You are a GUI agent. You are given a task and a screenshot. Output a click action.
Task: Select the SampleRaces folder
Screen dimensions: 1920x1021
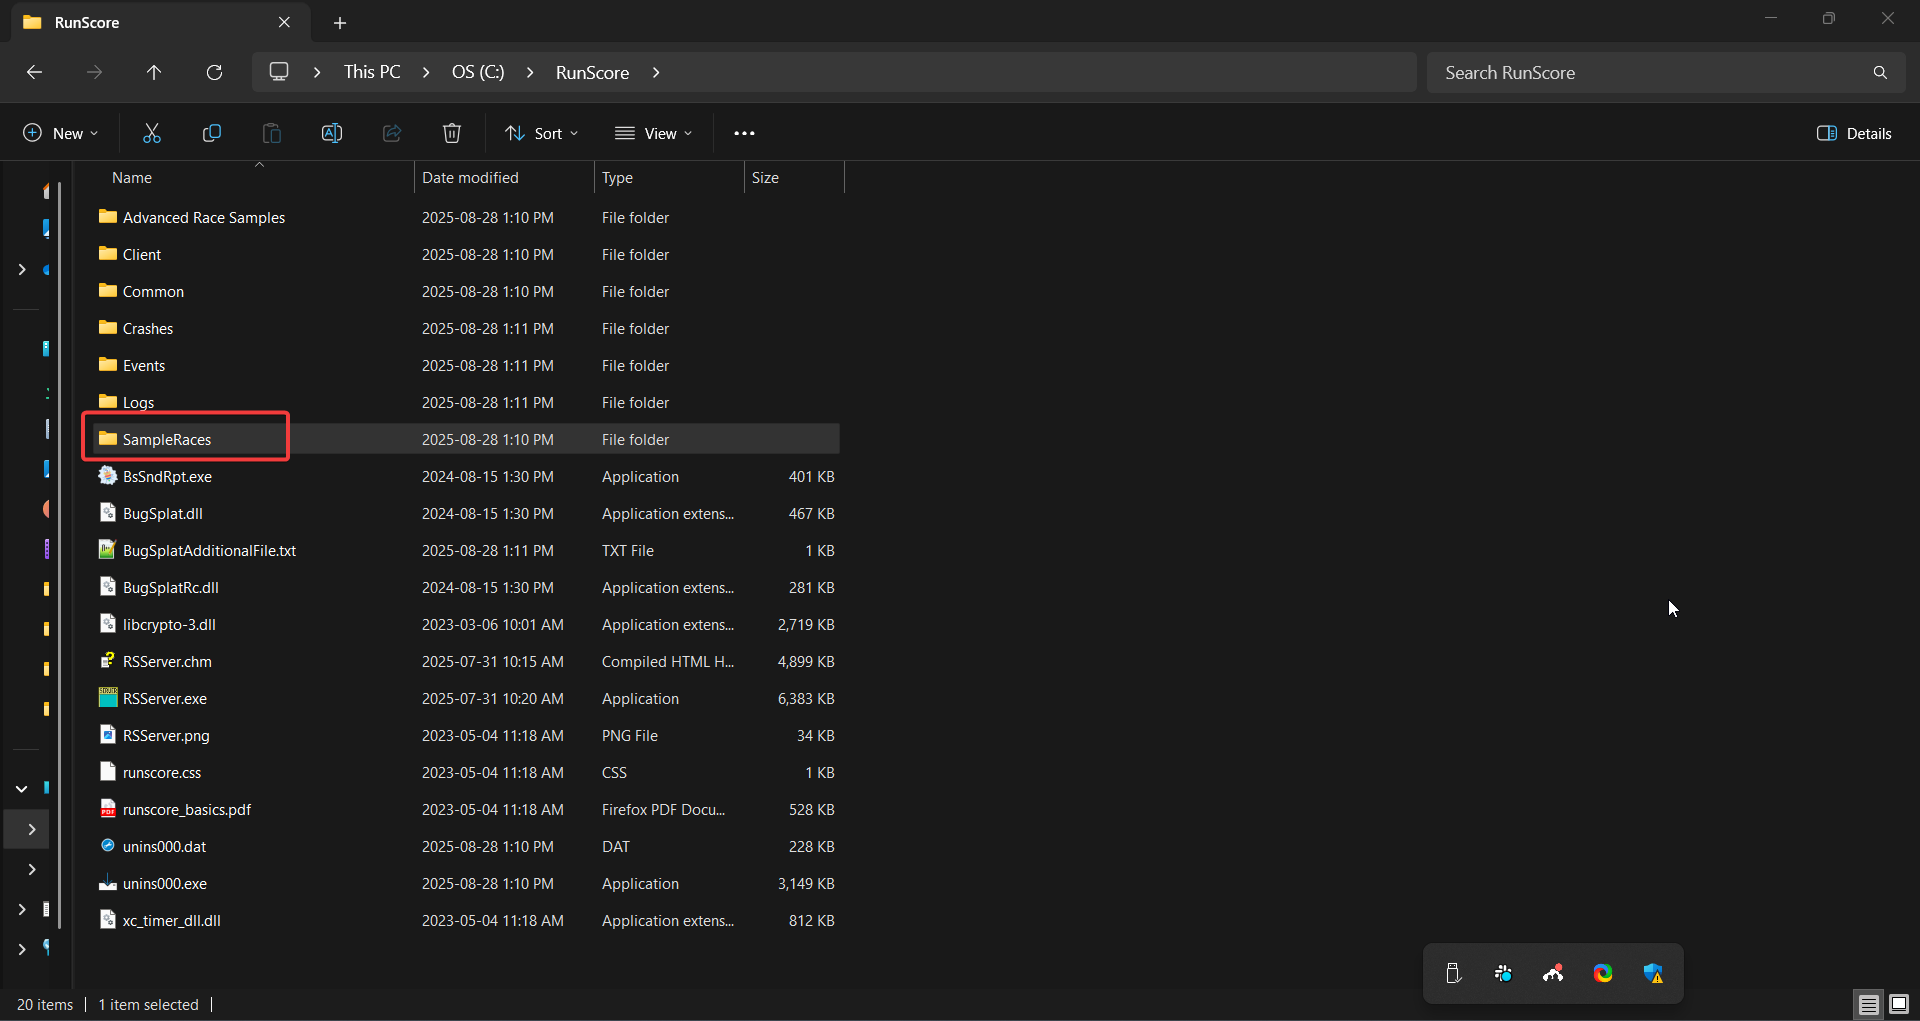(155, 439)
